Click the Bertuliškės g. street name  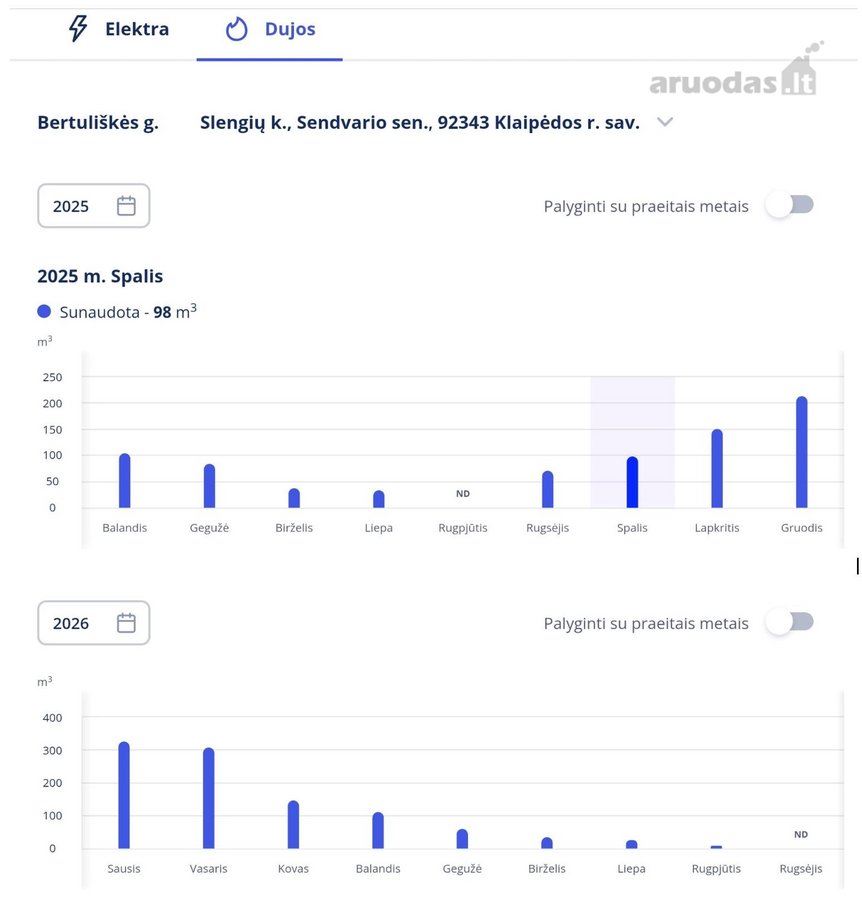pyautogui.click(x=98, y=122)
